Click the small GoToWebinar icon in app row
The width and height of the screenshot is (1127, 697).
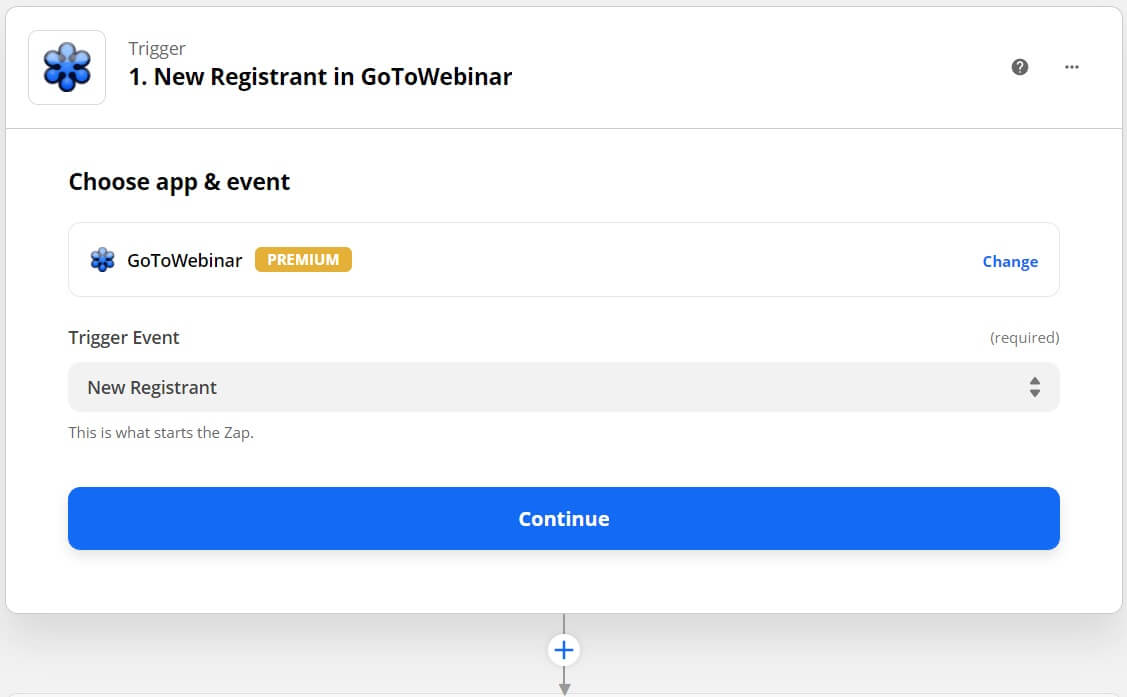pos(102,259)
